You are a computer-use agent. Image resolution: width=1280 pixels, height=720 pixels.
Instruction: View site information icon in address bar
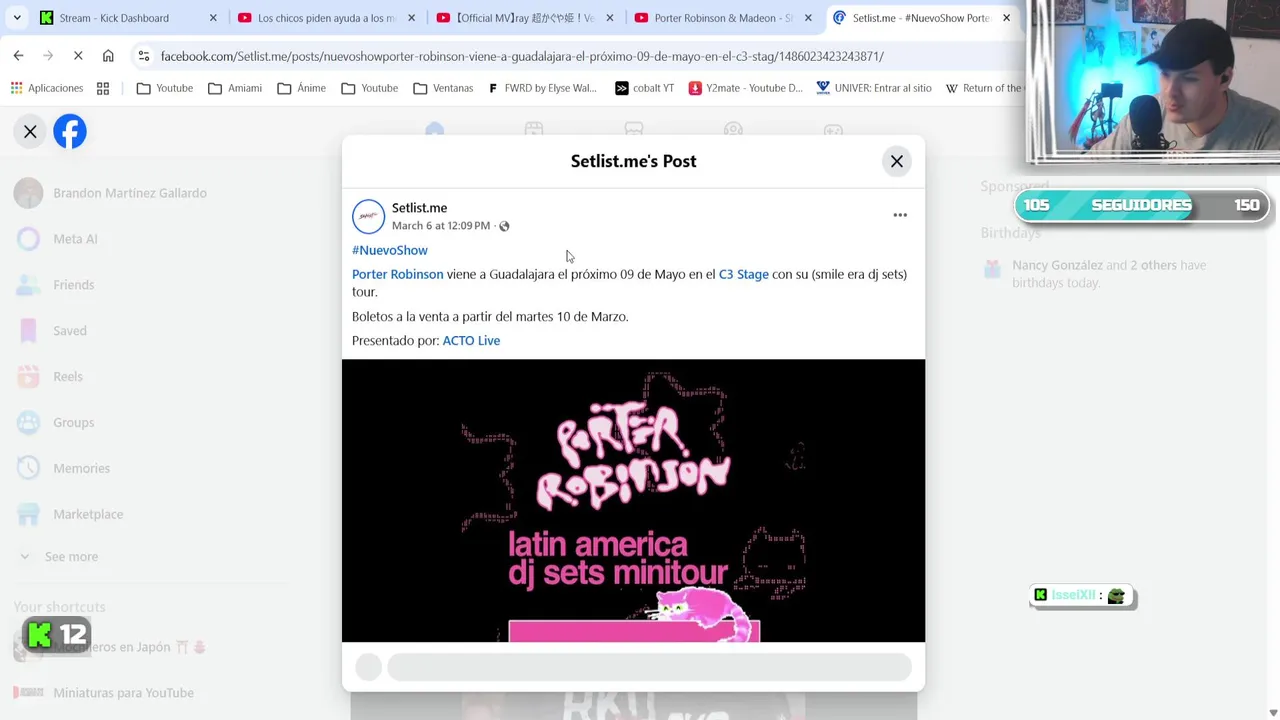144,56
